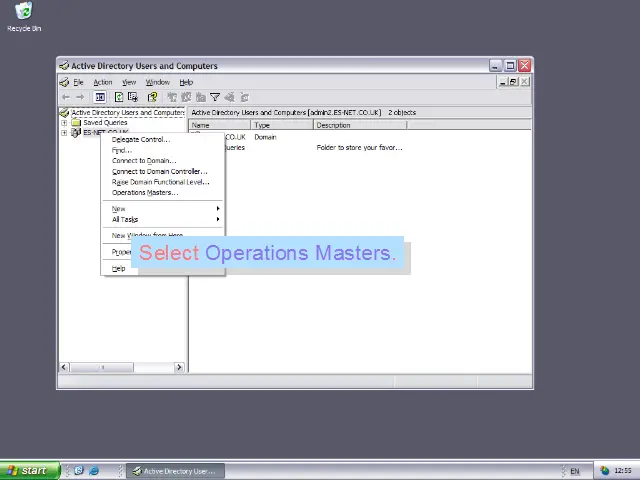Click the Forward arrow toolbar icon

click(x=80, y=97)
